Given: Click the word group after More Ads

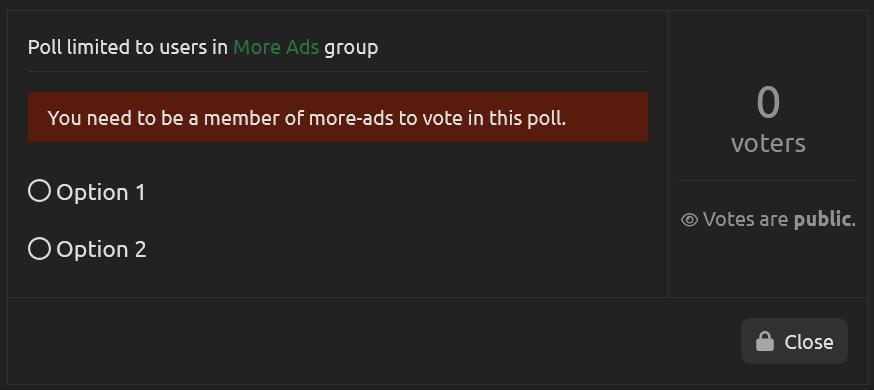Looking at the screenshot, I should [351, 48].
